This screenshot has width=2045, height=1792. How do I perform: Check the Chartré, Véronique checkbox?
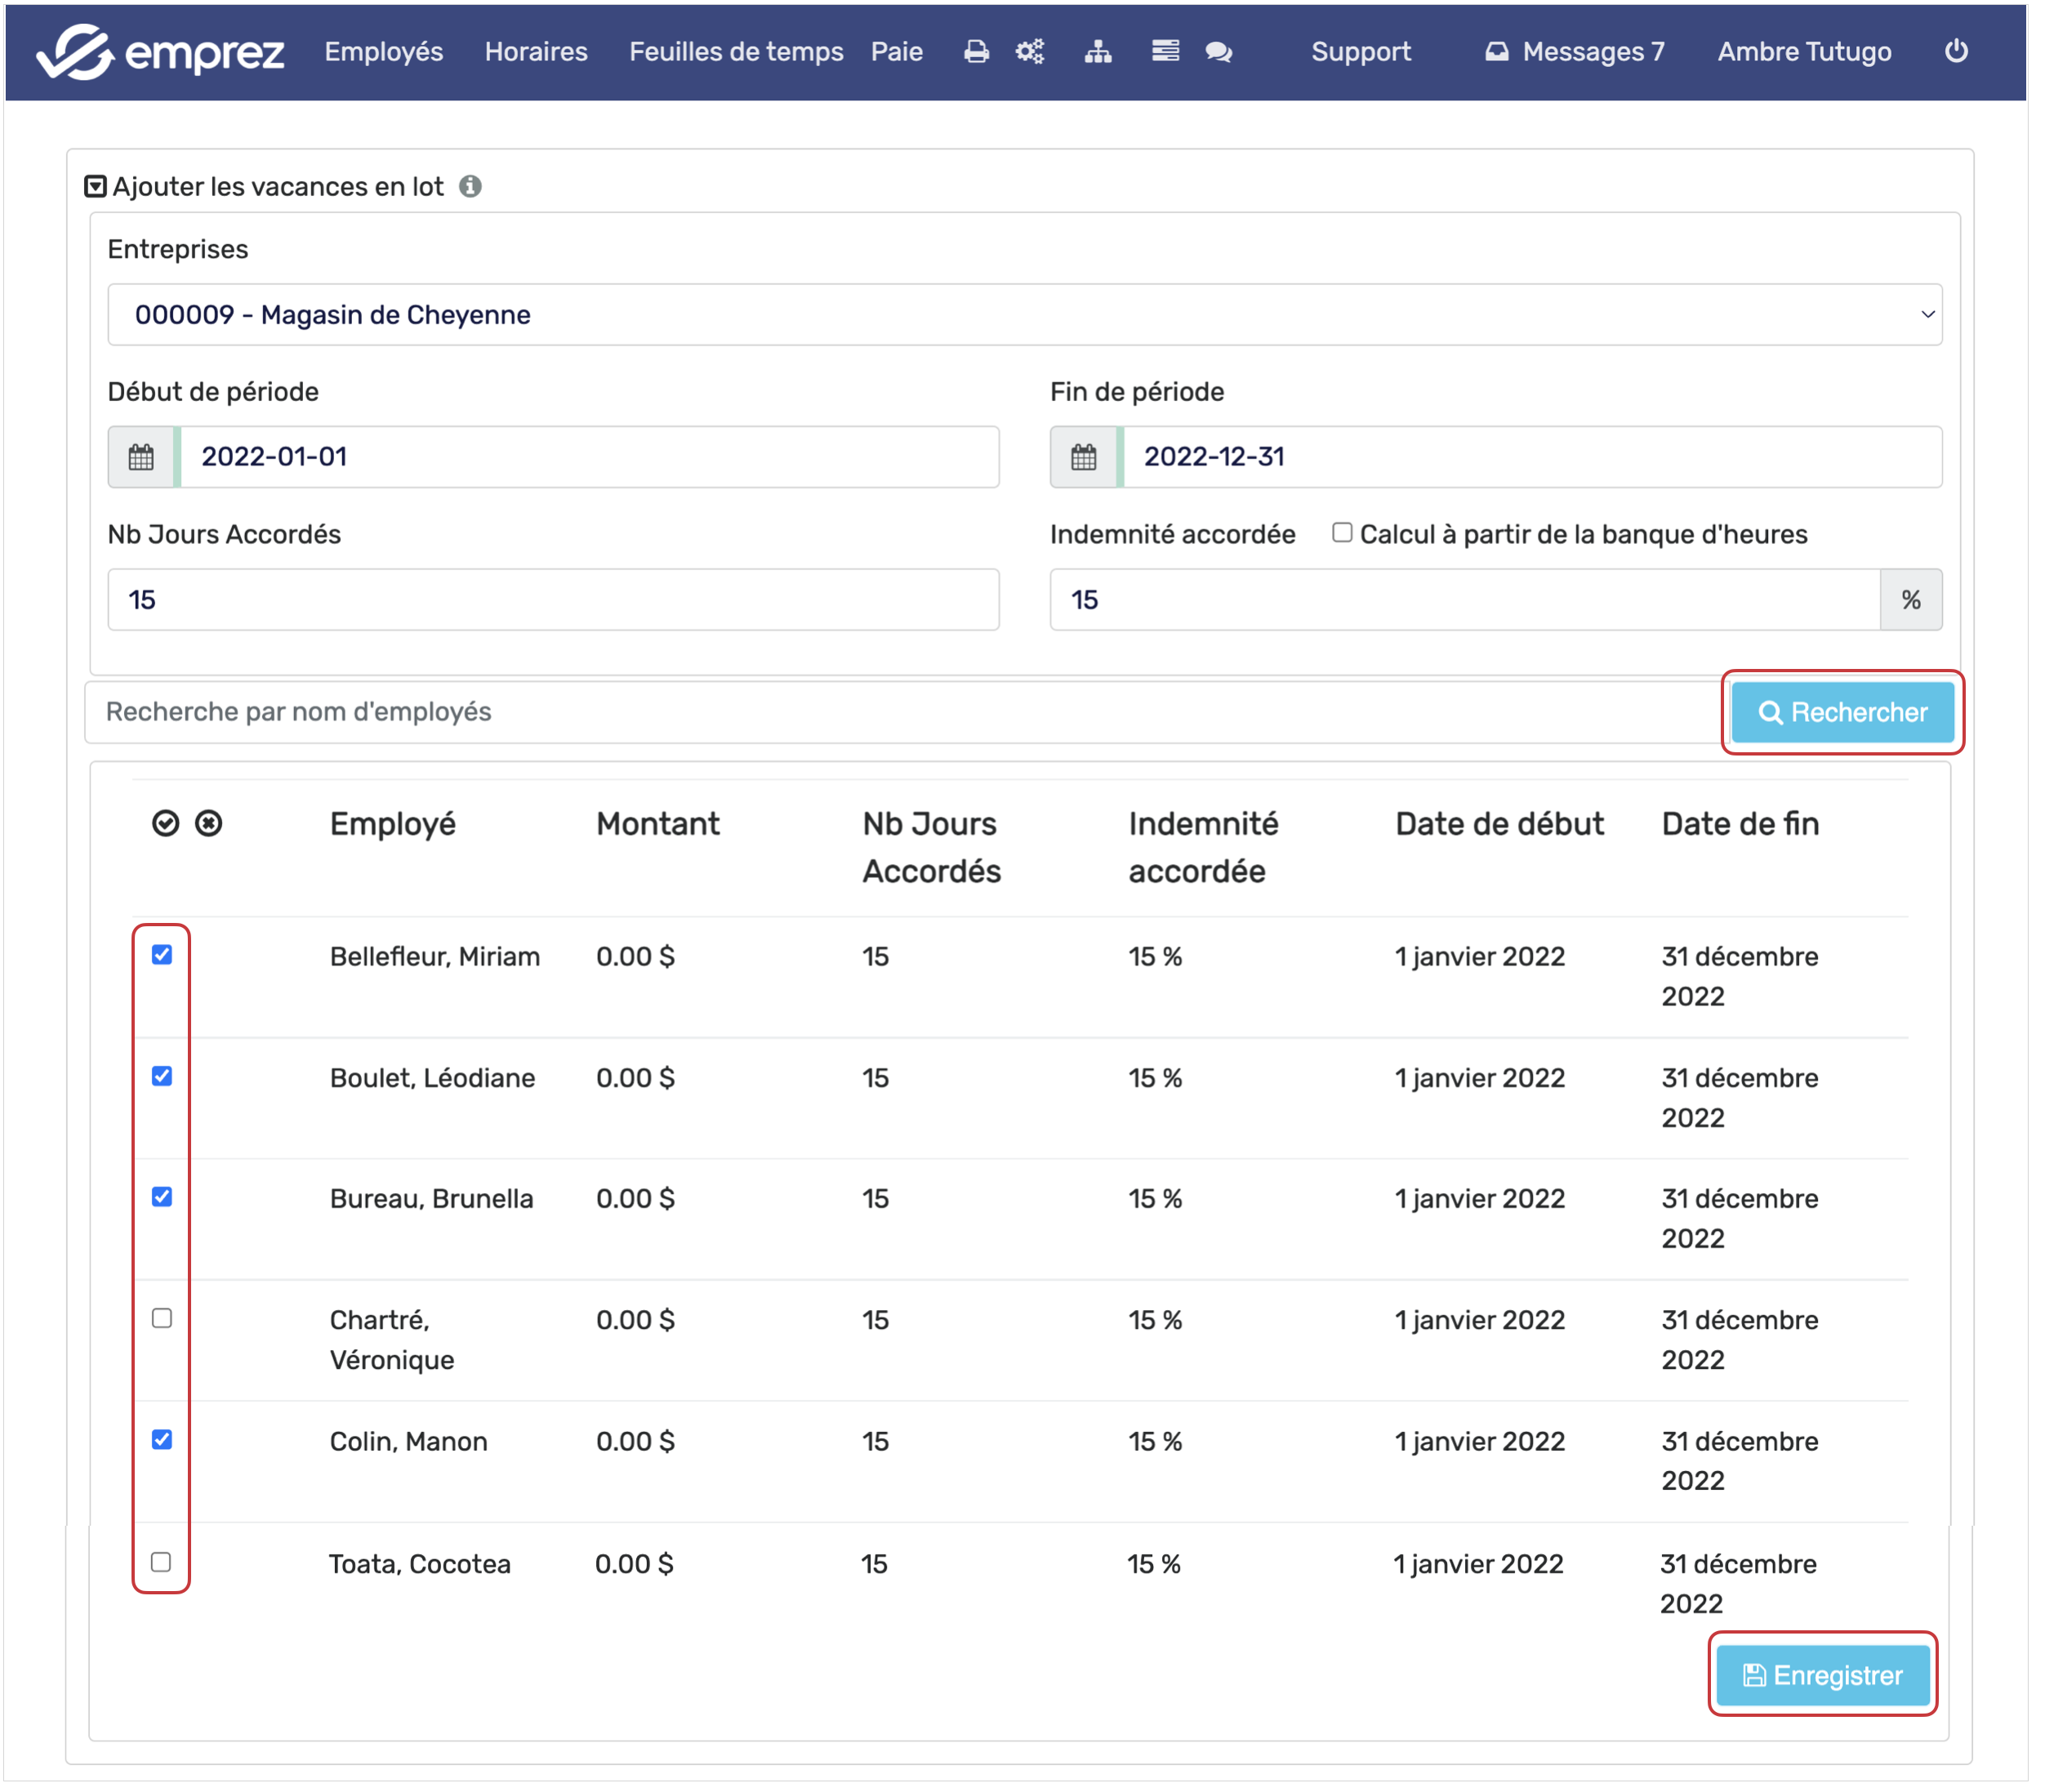click(162, 1318)
